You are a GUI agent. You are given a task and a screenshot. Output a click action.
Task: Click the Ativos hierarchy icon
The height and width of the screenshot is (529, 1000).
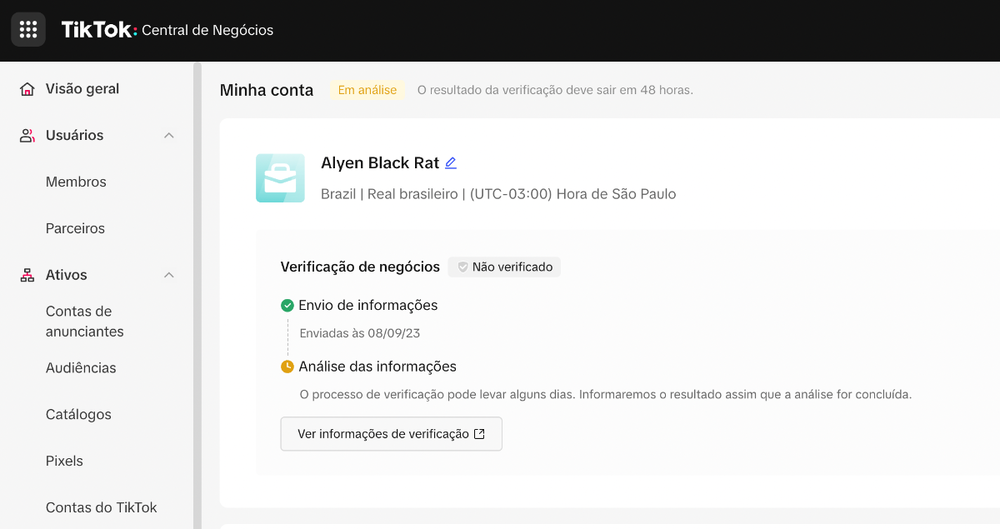(27, 275)
